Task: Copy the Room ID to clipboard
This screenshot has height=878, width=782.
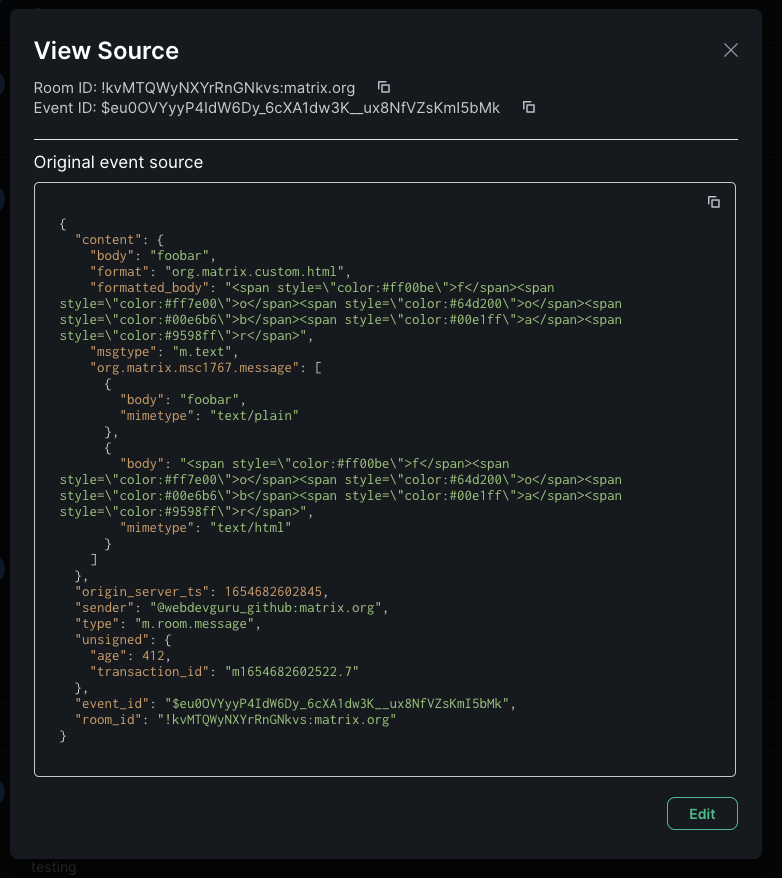Action: pyautogui.click(x=383, y=87)
